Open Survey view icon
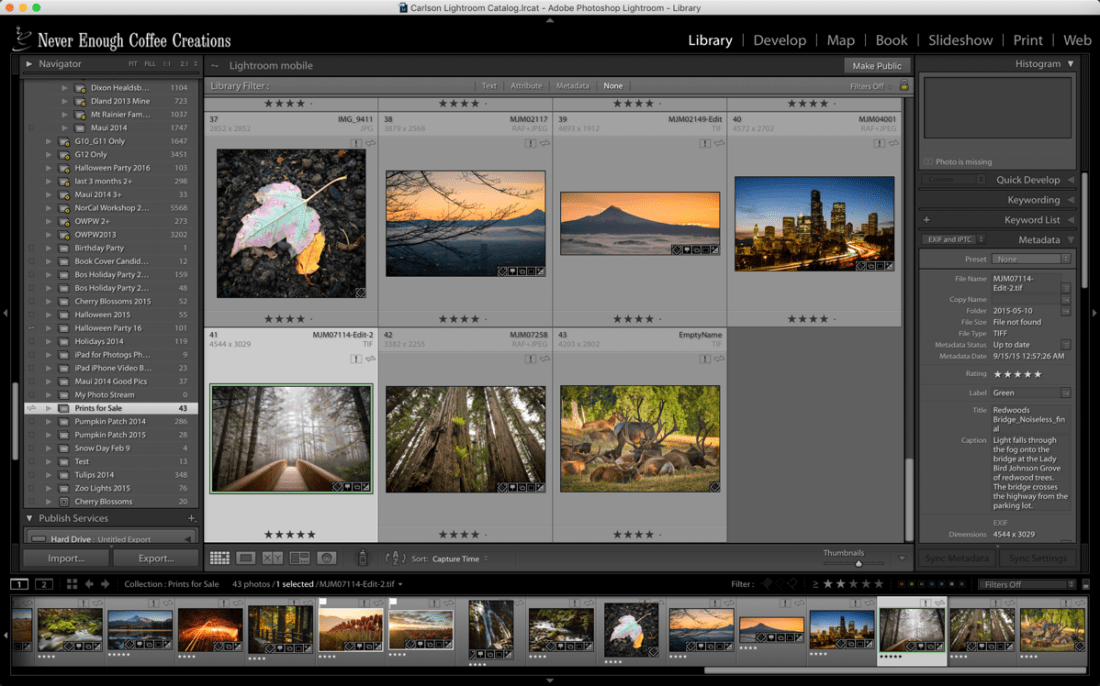The height and width of the screenshot is (686, 1100). pyautogui.click(x=300, y=558)
